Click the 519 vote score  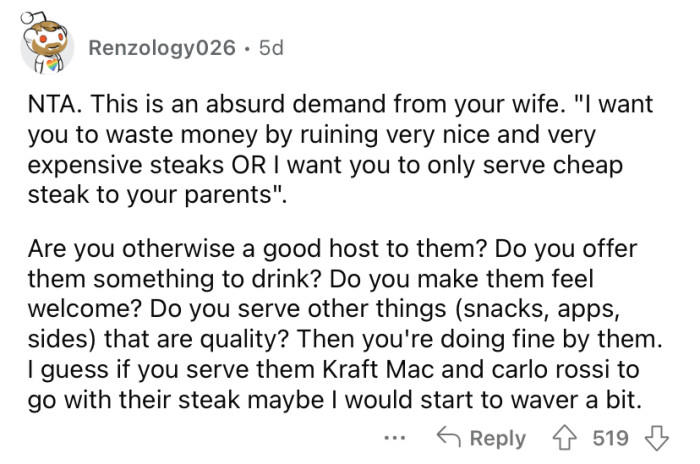click(610, 438)
